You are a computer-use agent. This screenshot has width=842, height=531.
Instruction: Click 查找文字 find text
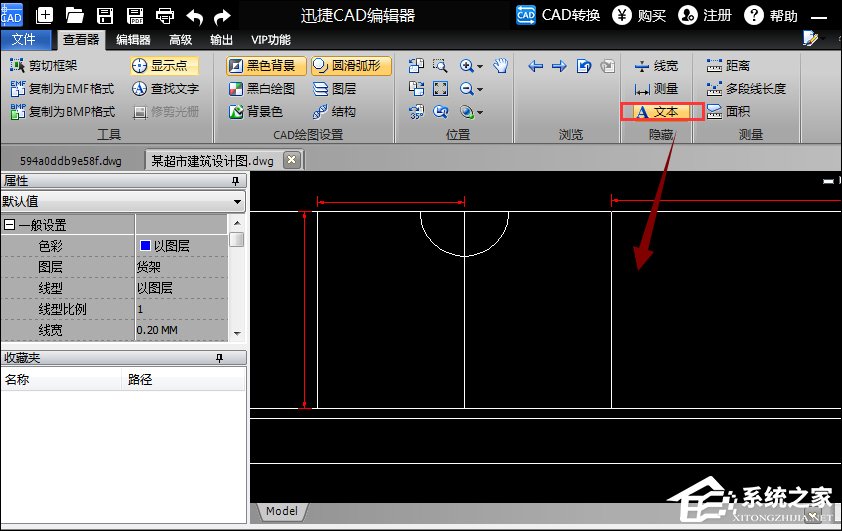pos(165,89)
